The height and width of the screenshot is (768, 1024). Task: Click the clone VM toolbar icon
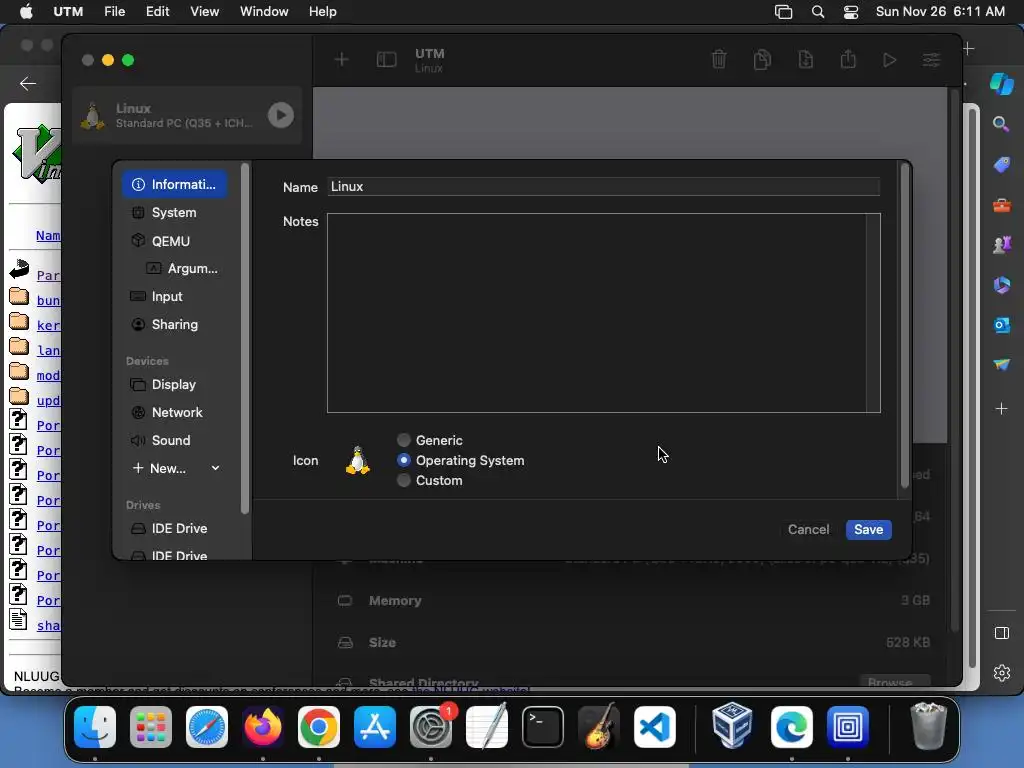click(762, 59)
